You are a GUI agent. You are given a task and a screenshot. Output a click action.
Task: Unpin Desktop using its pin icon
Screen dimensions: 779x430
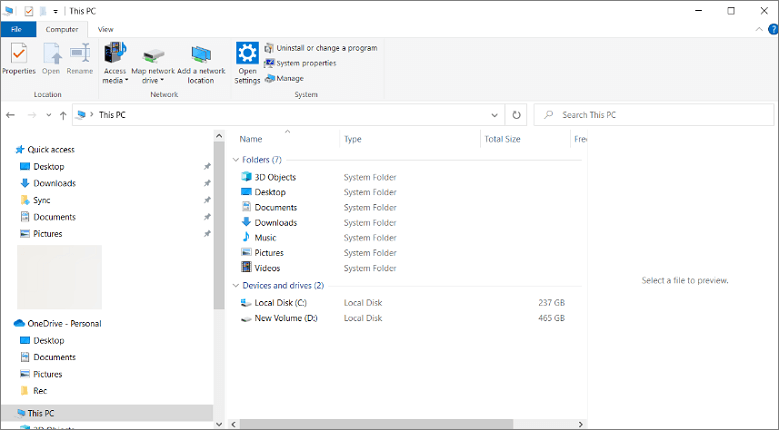click(207, 166)
